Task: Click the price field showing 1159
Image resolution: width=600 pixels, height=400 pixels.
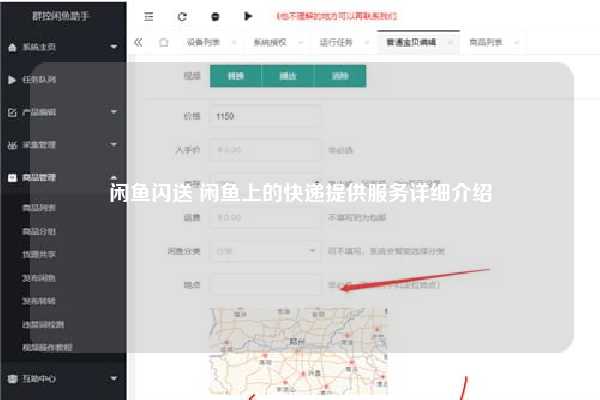Action: tap(265, 116)
